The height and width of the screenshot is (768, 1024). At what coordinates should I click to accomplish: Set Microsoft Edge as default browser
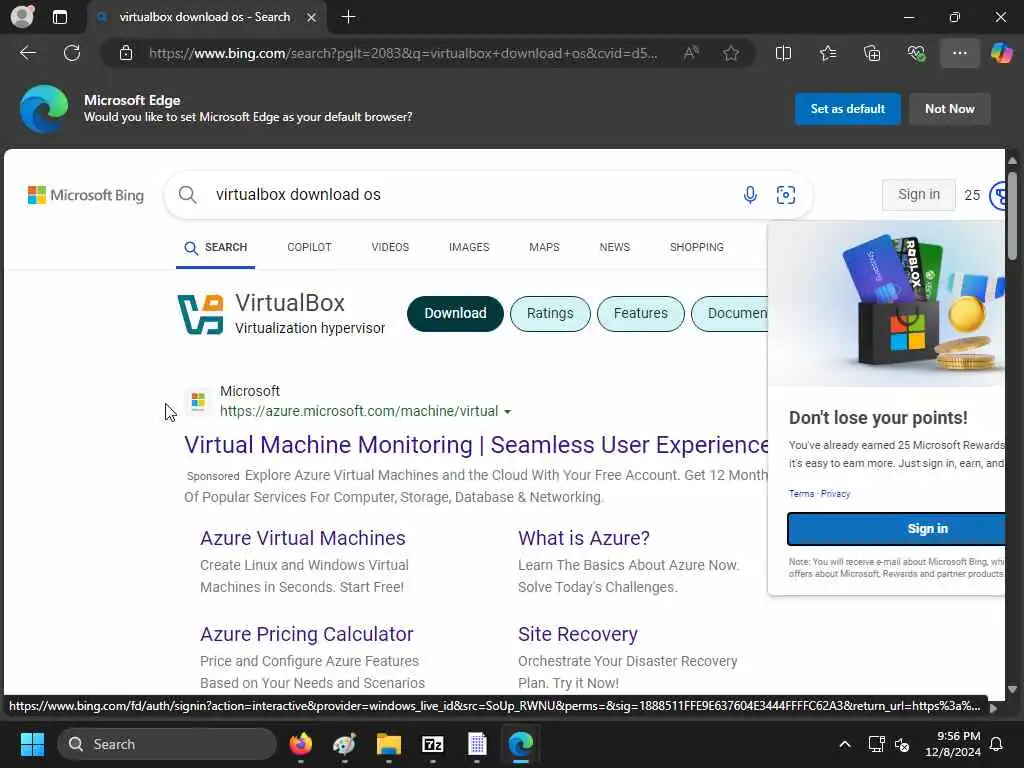(847, 109)
